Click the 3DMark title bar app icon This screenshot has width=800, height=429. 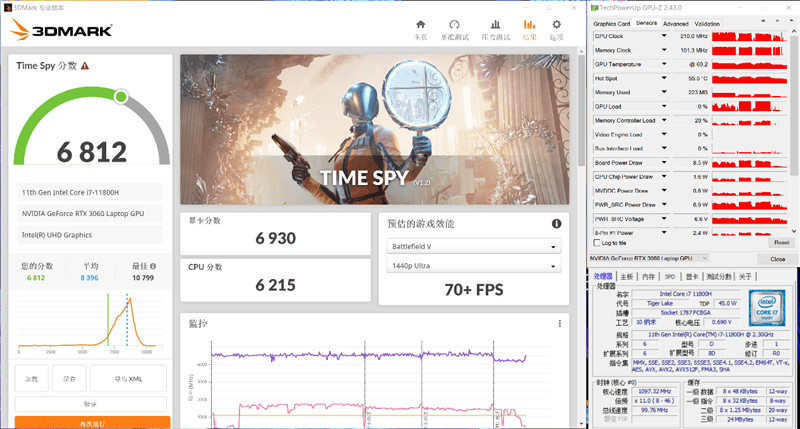(8, 8)
